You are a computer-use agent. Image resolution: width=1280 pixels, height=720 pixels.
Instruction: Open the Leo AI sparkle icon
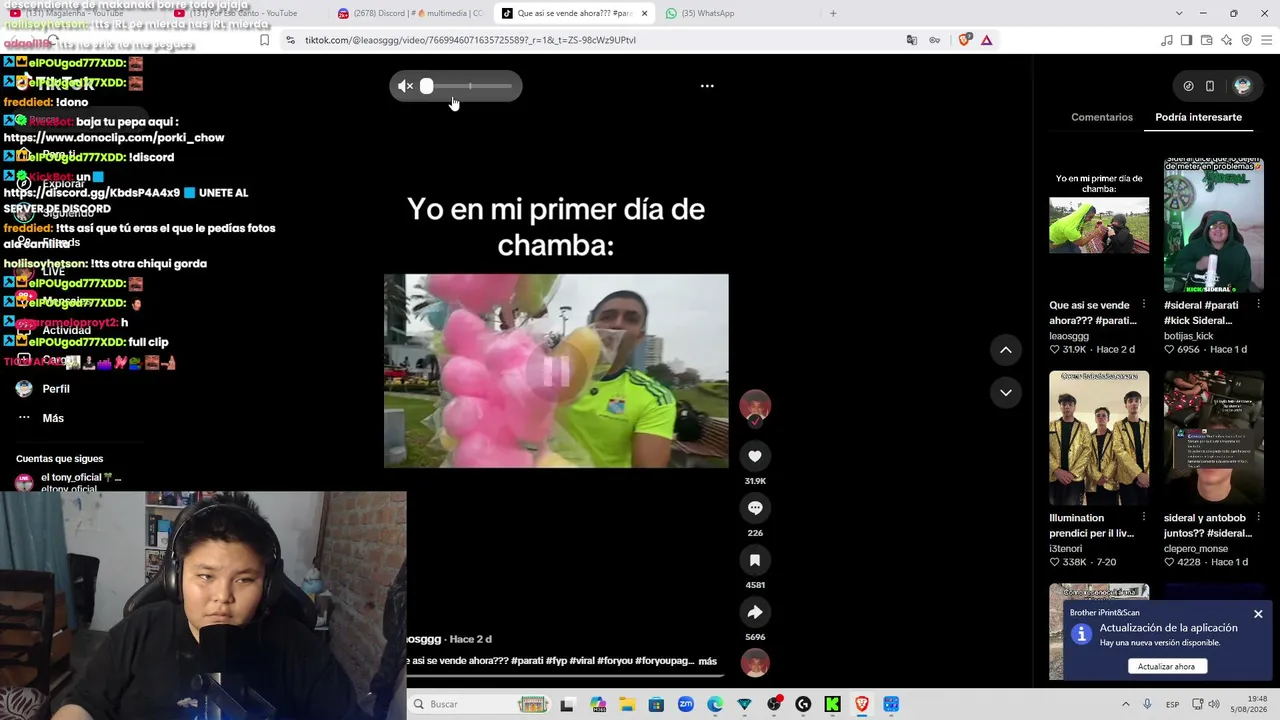coord(1226,40)
